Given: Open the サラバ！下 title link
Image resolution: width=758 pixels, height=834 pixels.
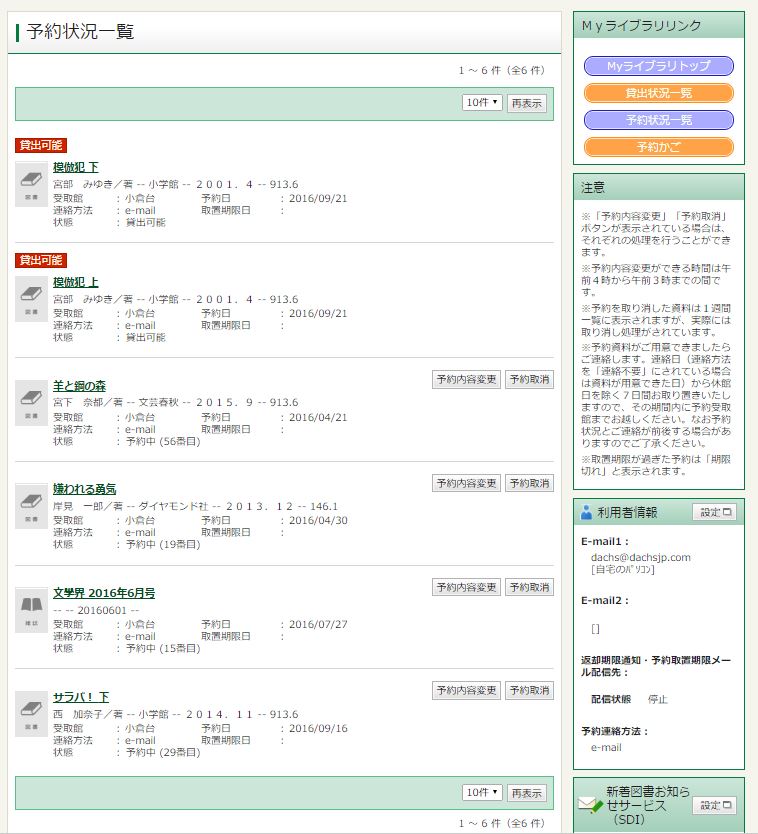Looking at the screenshot, I should pos(81,697).
